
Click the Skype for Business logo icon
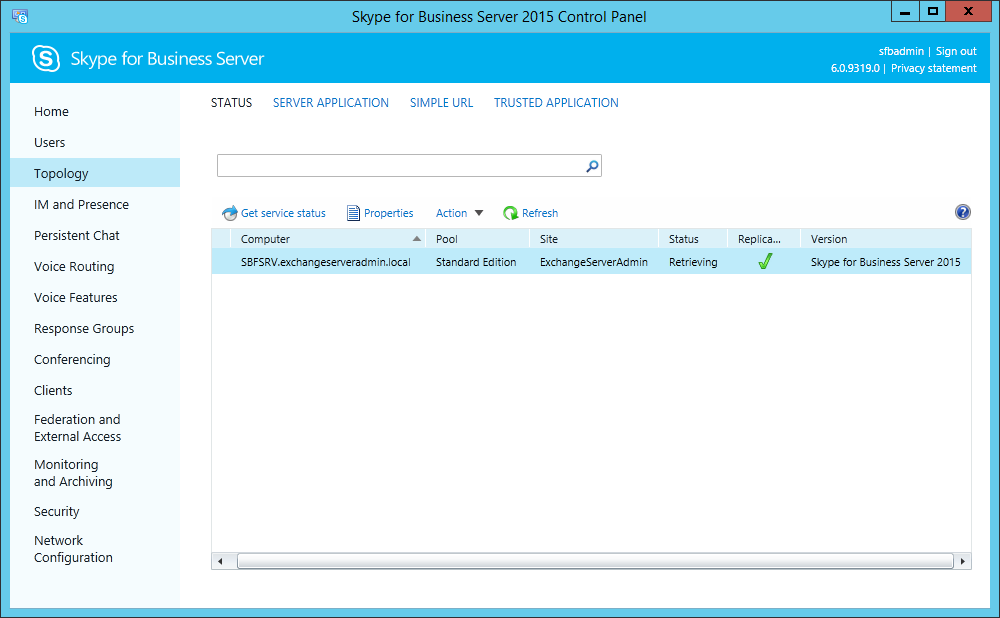(x=46, y=59)
